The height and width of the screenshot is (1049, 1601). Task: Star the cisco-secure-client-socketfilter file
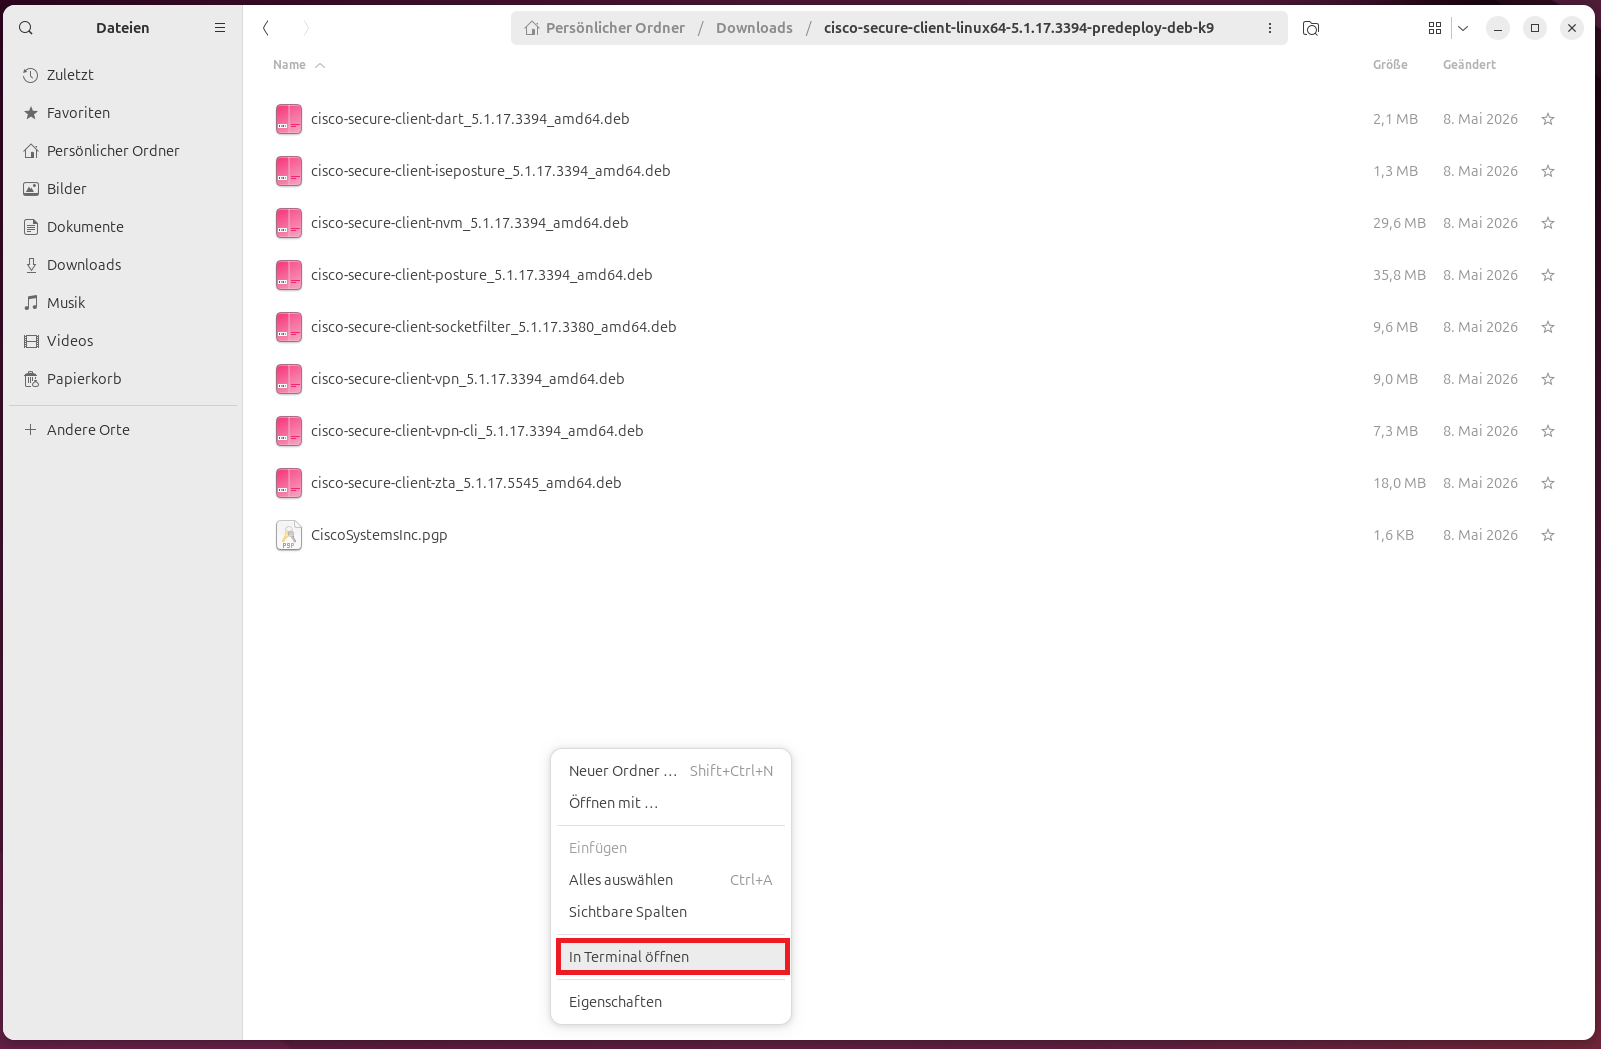tap(1548, 327)
